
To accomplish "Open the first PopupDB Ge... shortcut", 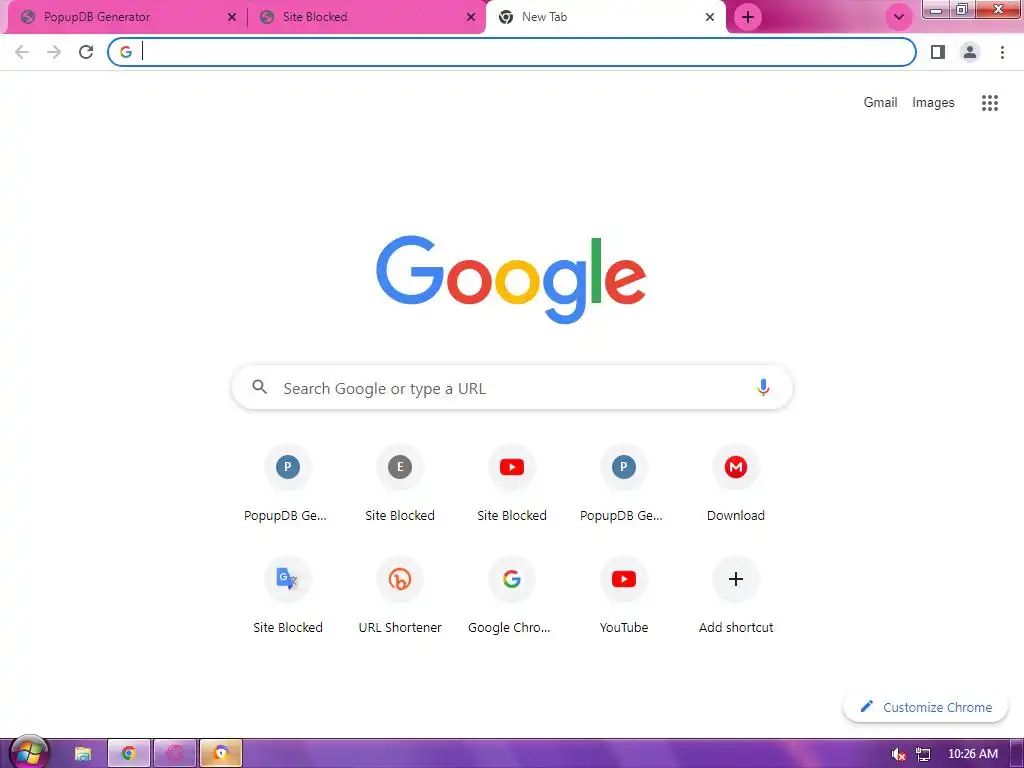I will pyautogui.click(x=287, y=484).
